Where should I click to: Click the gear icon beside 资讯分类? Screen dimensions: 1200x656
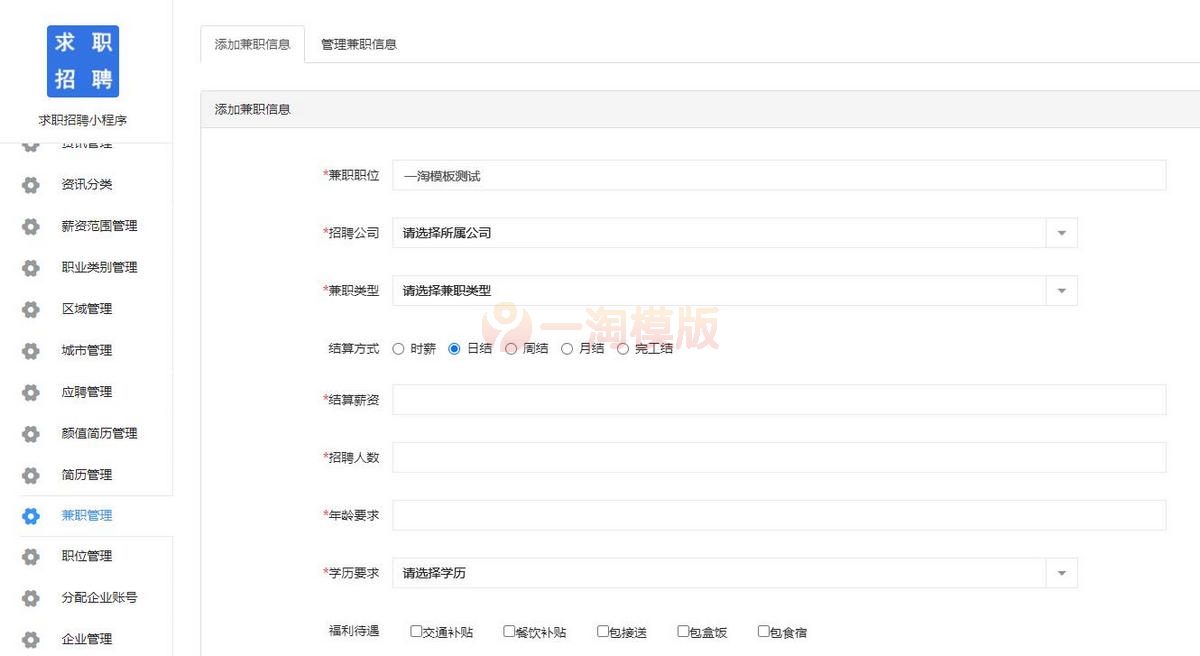(x=29, y=184)
